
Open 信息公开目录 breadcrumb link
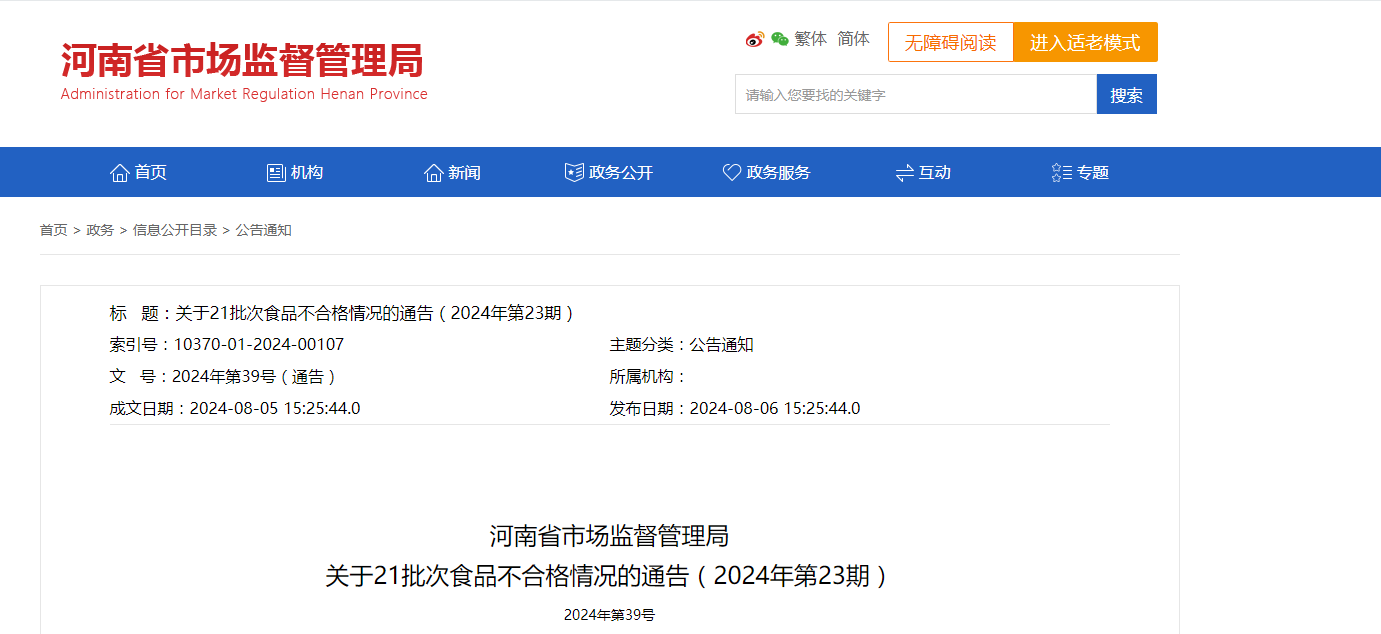point(175,230)
